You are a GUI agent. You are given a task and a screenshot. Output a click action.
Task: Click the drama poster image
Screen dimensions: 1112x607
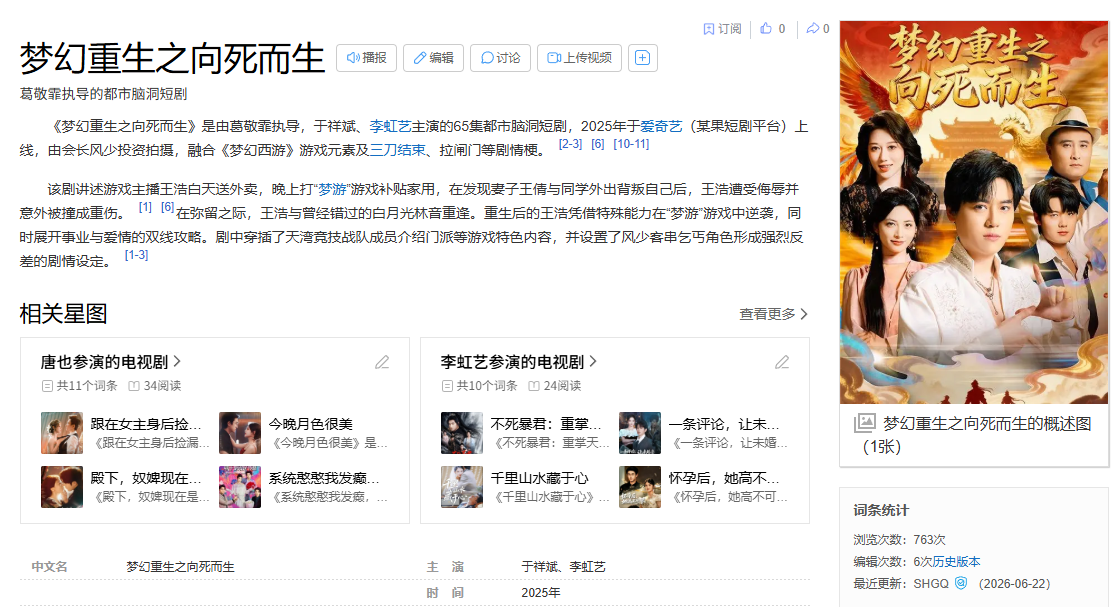coord(974,212)
